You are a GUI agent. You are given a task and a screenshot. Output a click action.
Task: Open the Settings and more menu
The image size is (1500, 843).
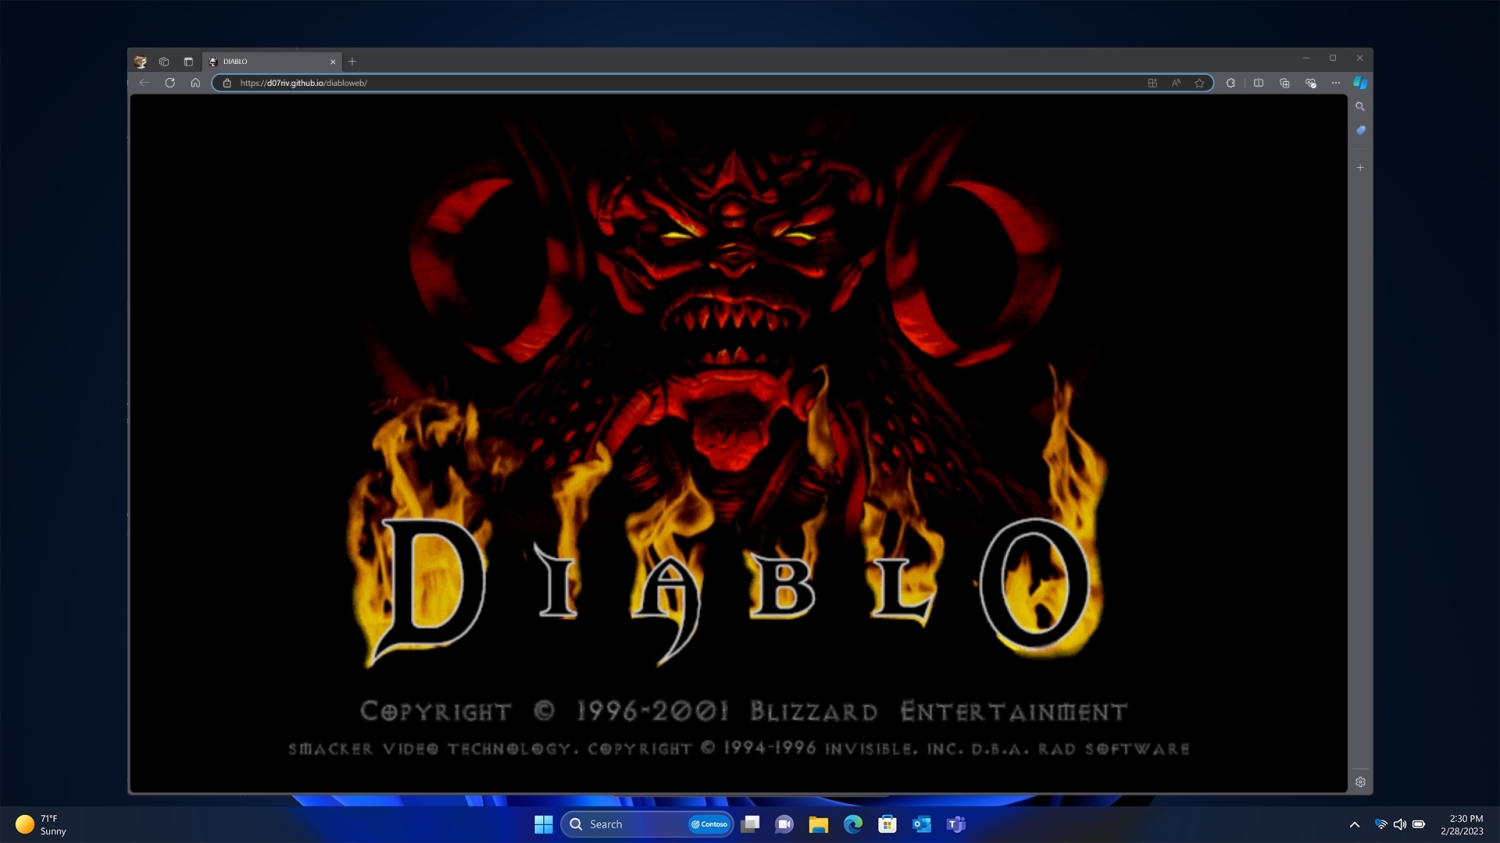1336,83
